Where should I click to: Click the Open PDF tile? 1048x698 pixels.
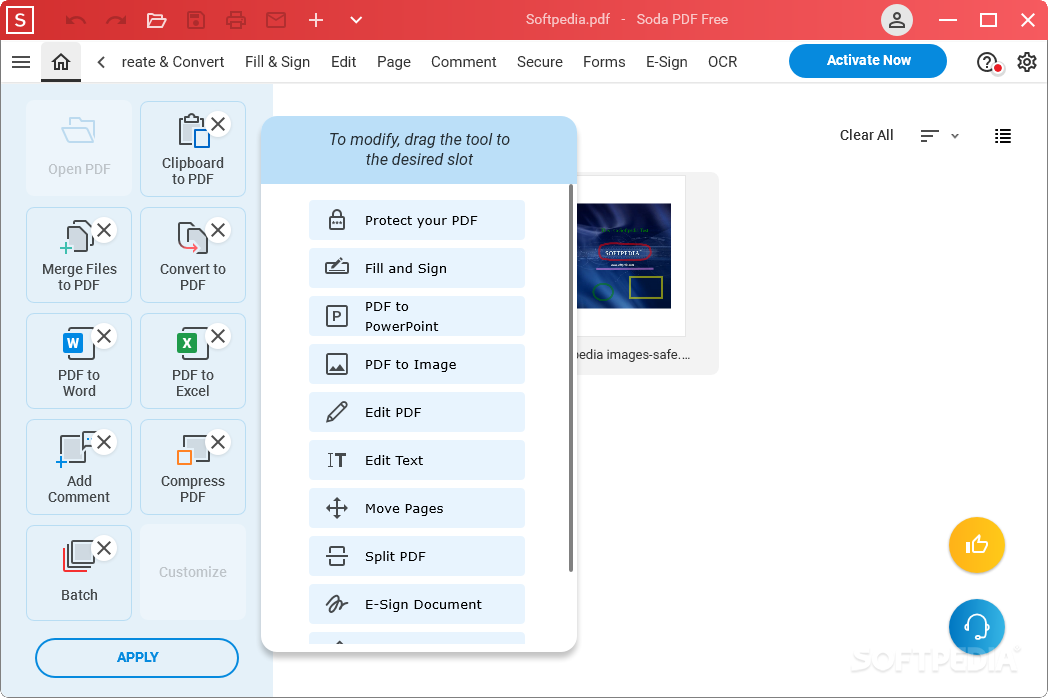(x=79, y=148)
